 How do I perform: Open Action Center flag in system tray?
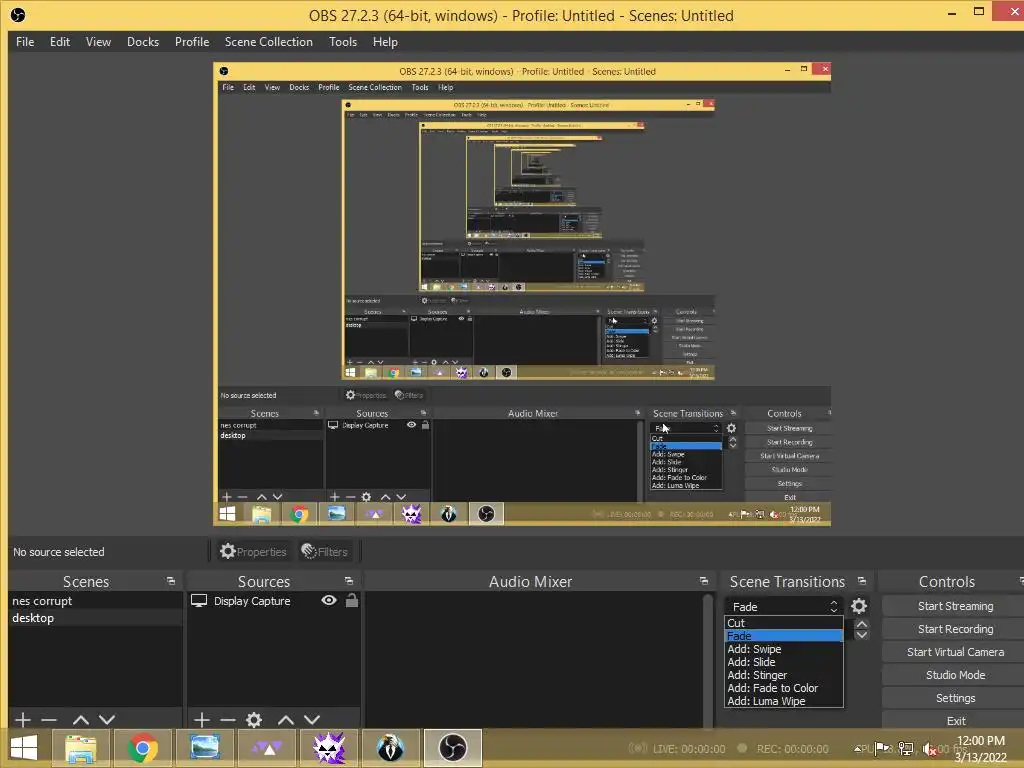point(882,748)
